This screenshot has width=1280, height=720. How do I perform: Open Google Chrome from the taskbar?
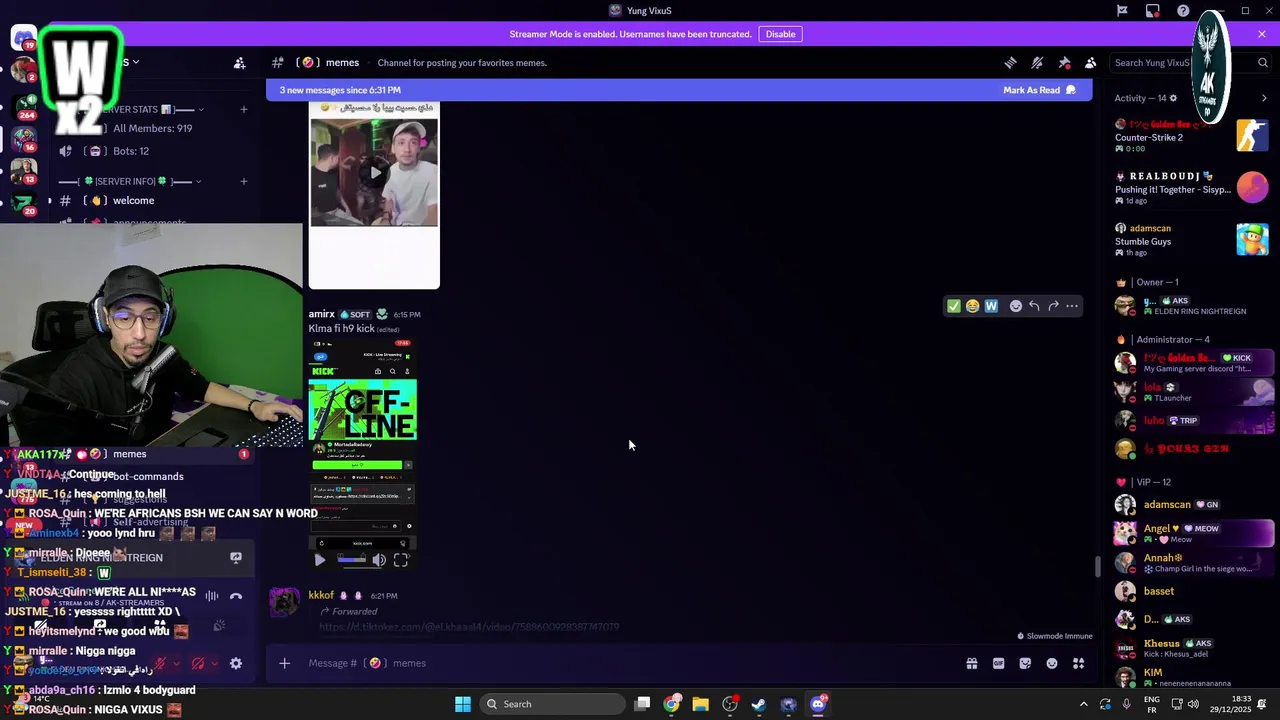click(x=671, y=704)
